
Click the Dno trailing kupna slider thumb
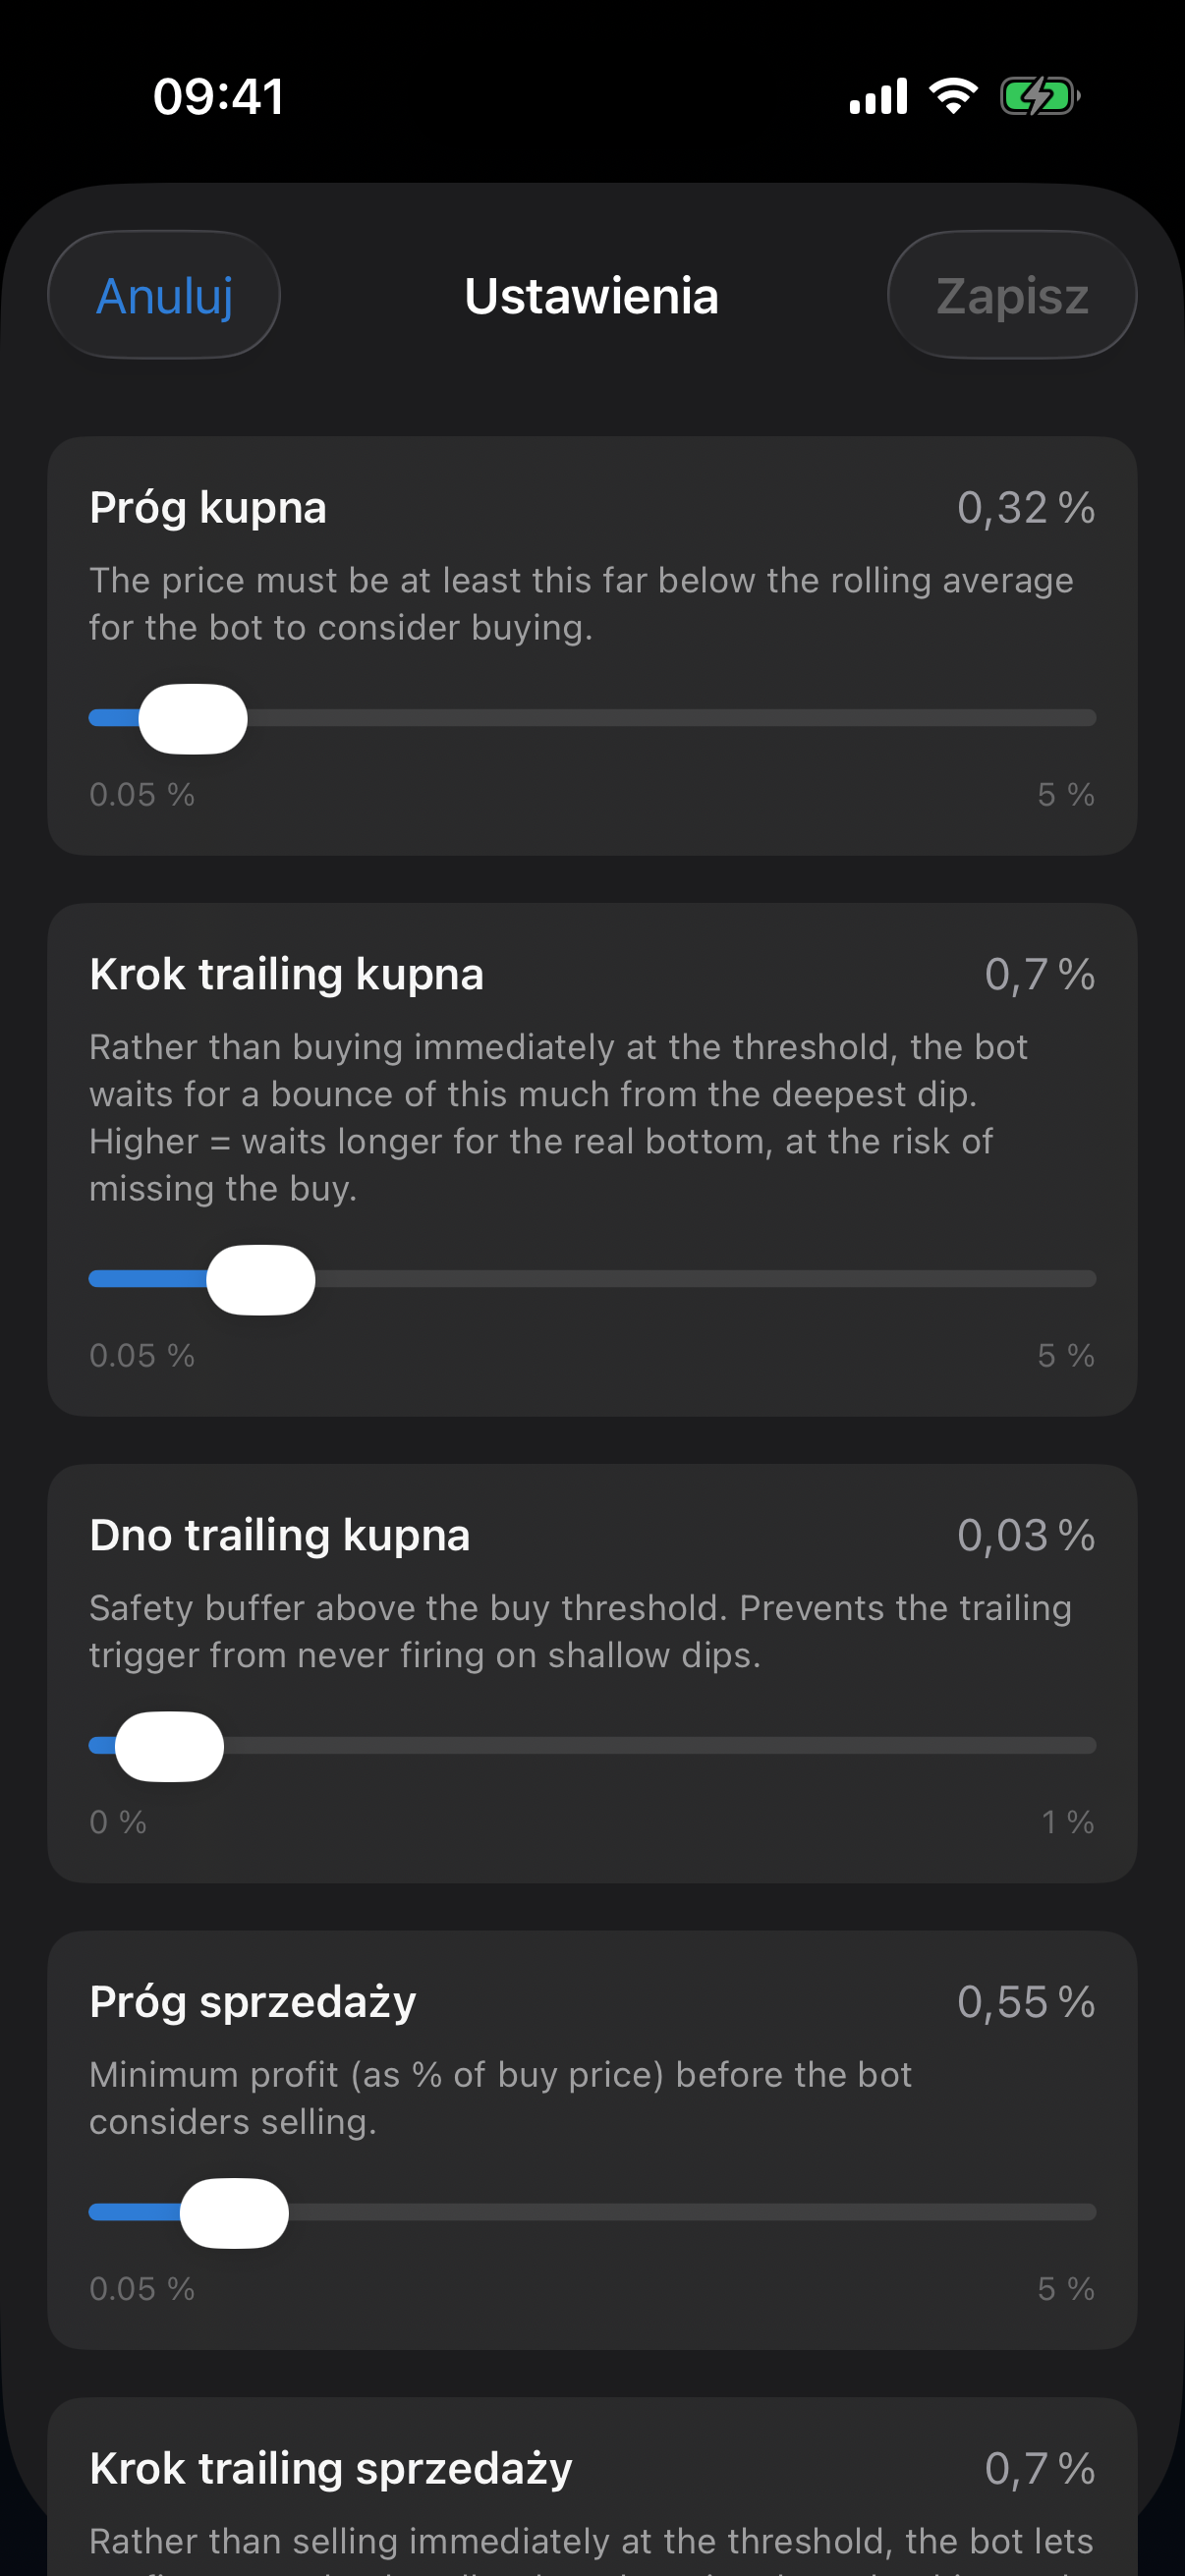click(x=169, y=1746)
